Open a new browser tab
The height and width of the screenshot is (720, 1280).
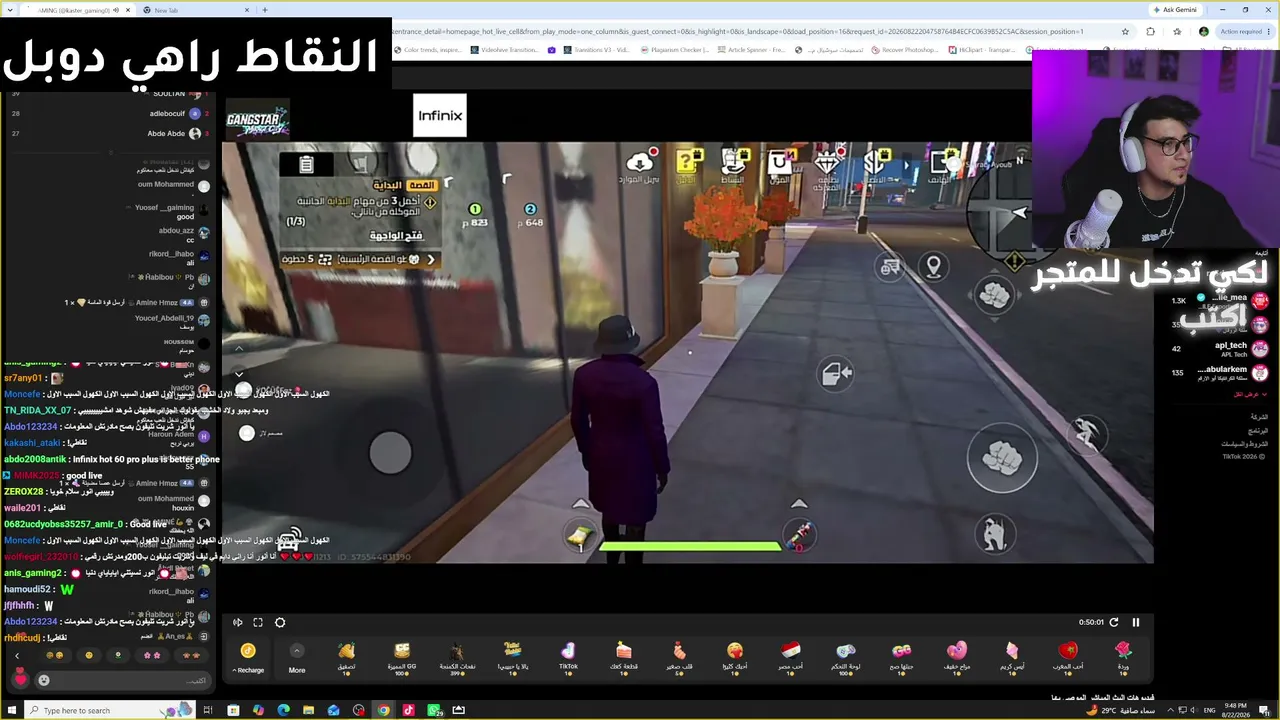(265, 10)
